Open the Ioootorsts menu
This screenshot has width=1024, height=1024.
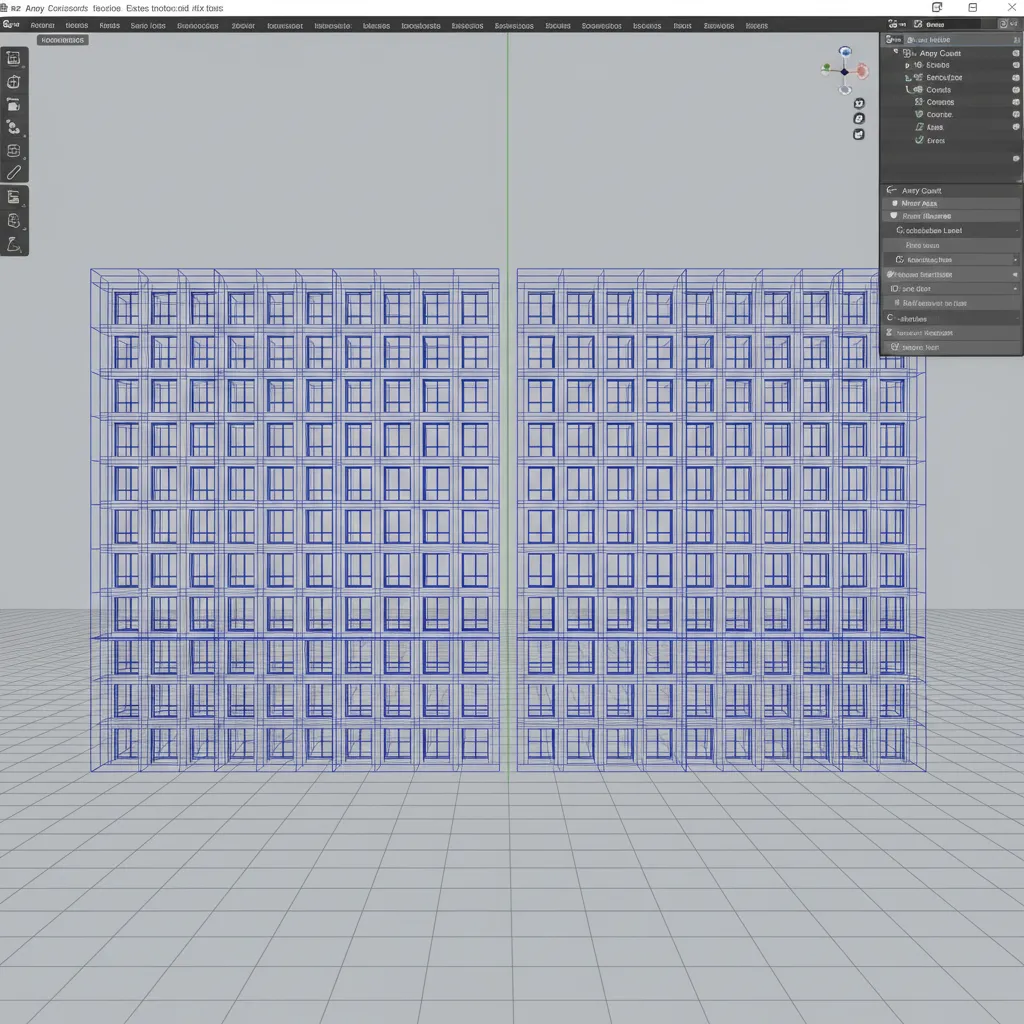421,25
